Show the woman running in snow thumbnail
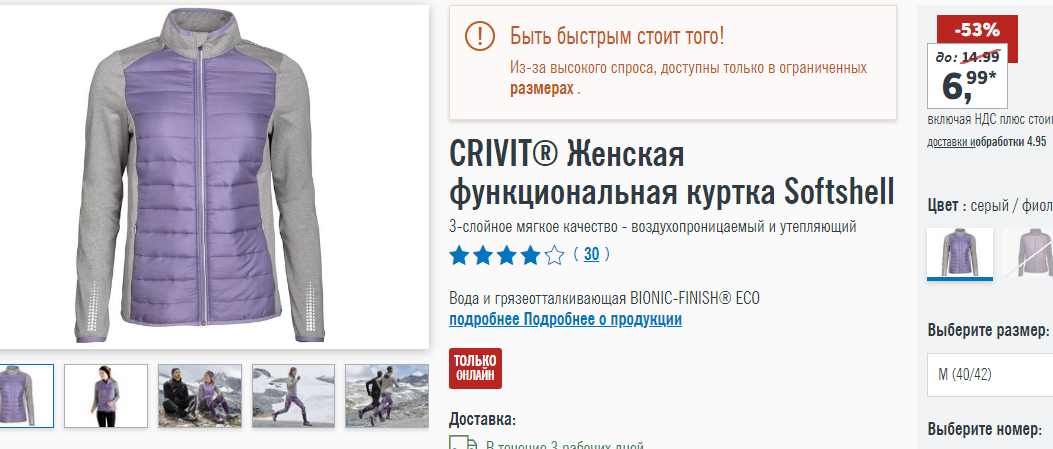The image size is (1053, 449). 293,395
